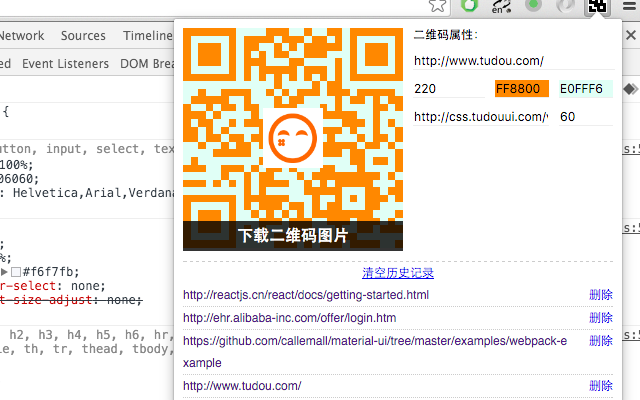Click the #f6f7fb color swatch square
Viewport: 640px width, 400px height.
point(17,271)
